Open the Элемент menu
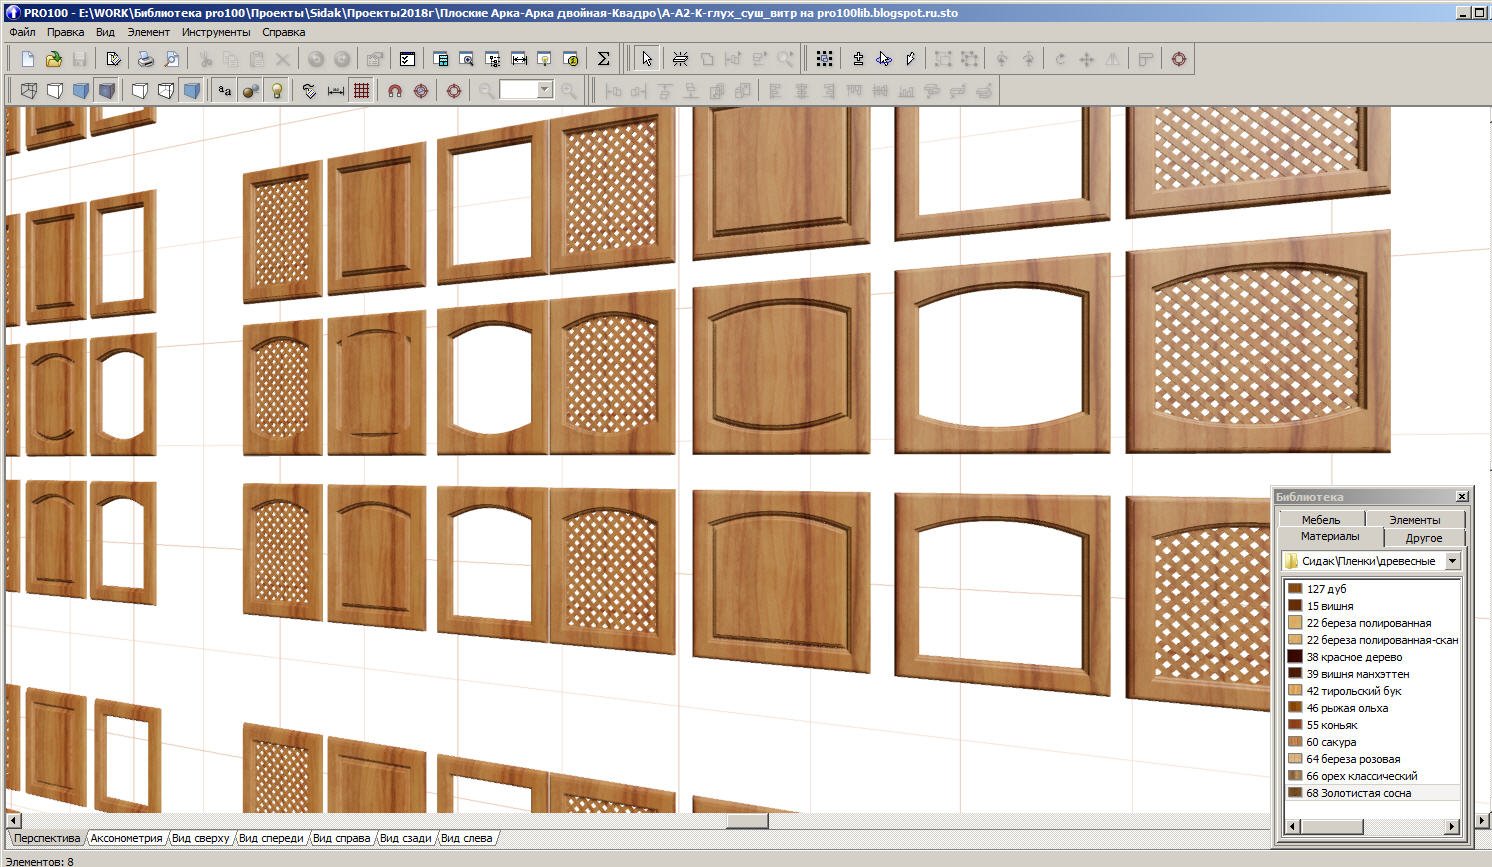 148,32
